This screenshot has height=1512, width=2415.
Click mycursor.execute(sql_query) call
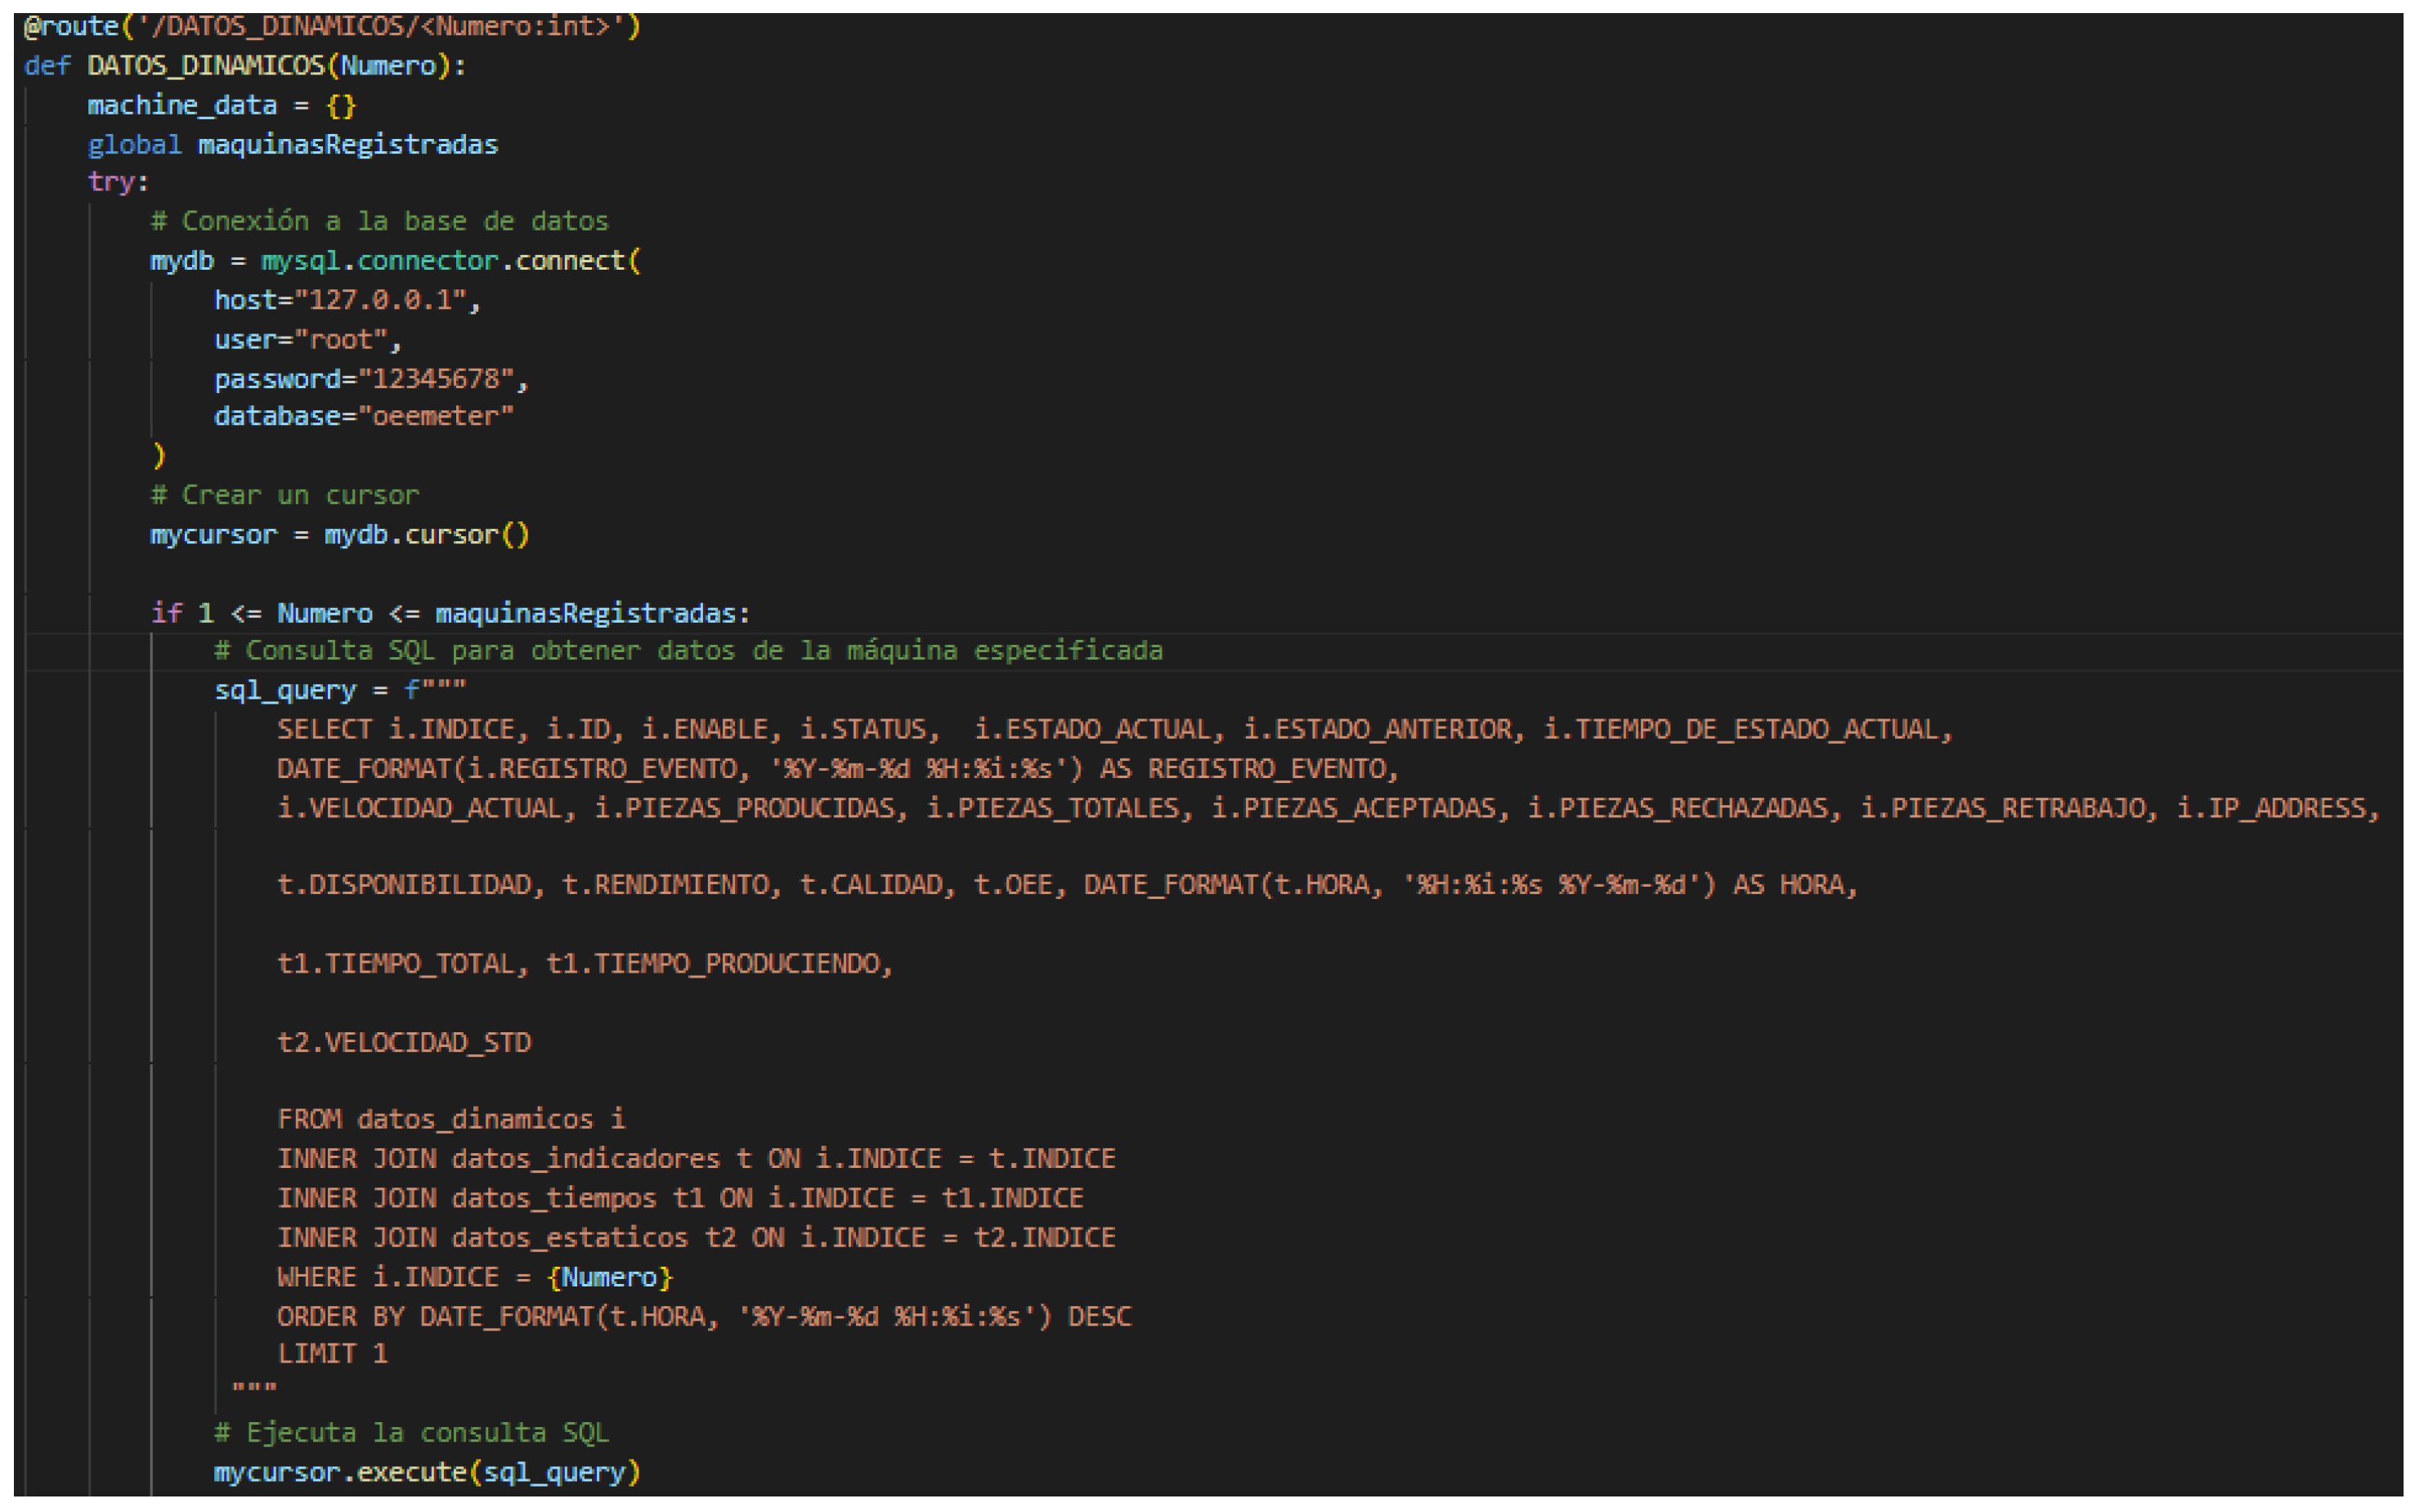[x=426, y=1472]
